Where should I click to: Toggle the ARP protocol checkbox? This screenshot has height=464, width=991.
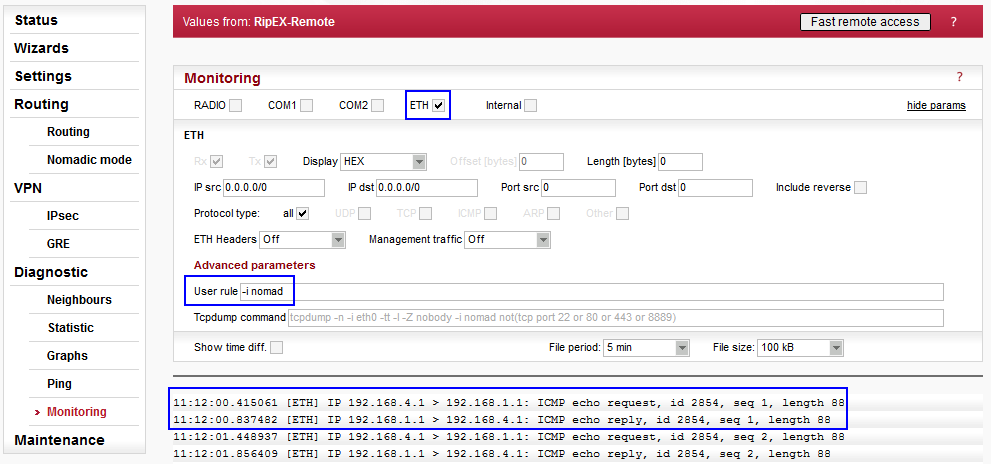554,213
